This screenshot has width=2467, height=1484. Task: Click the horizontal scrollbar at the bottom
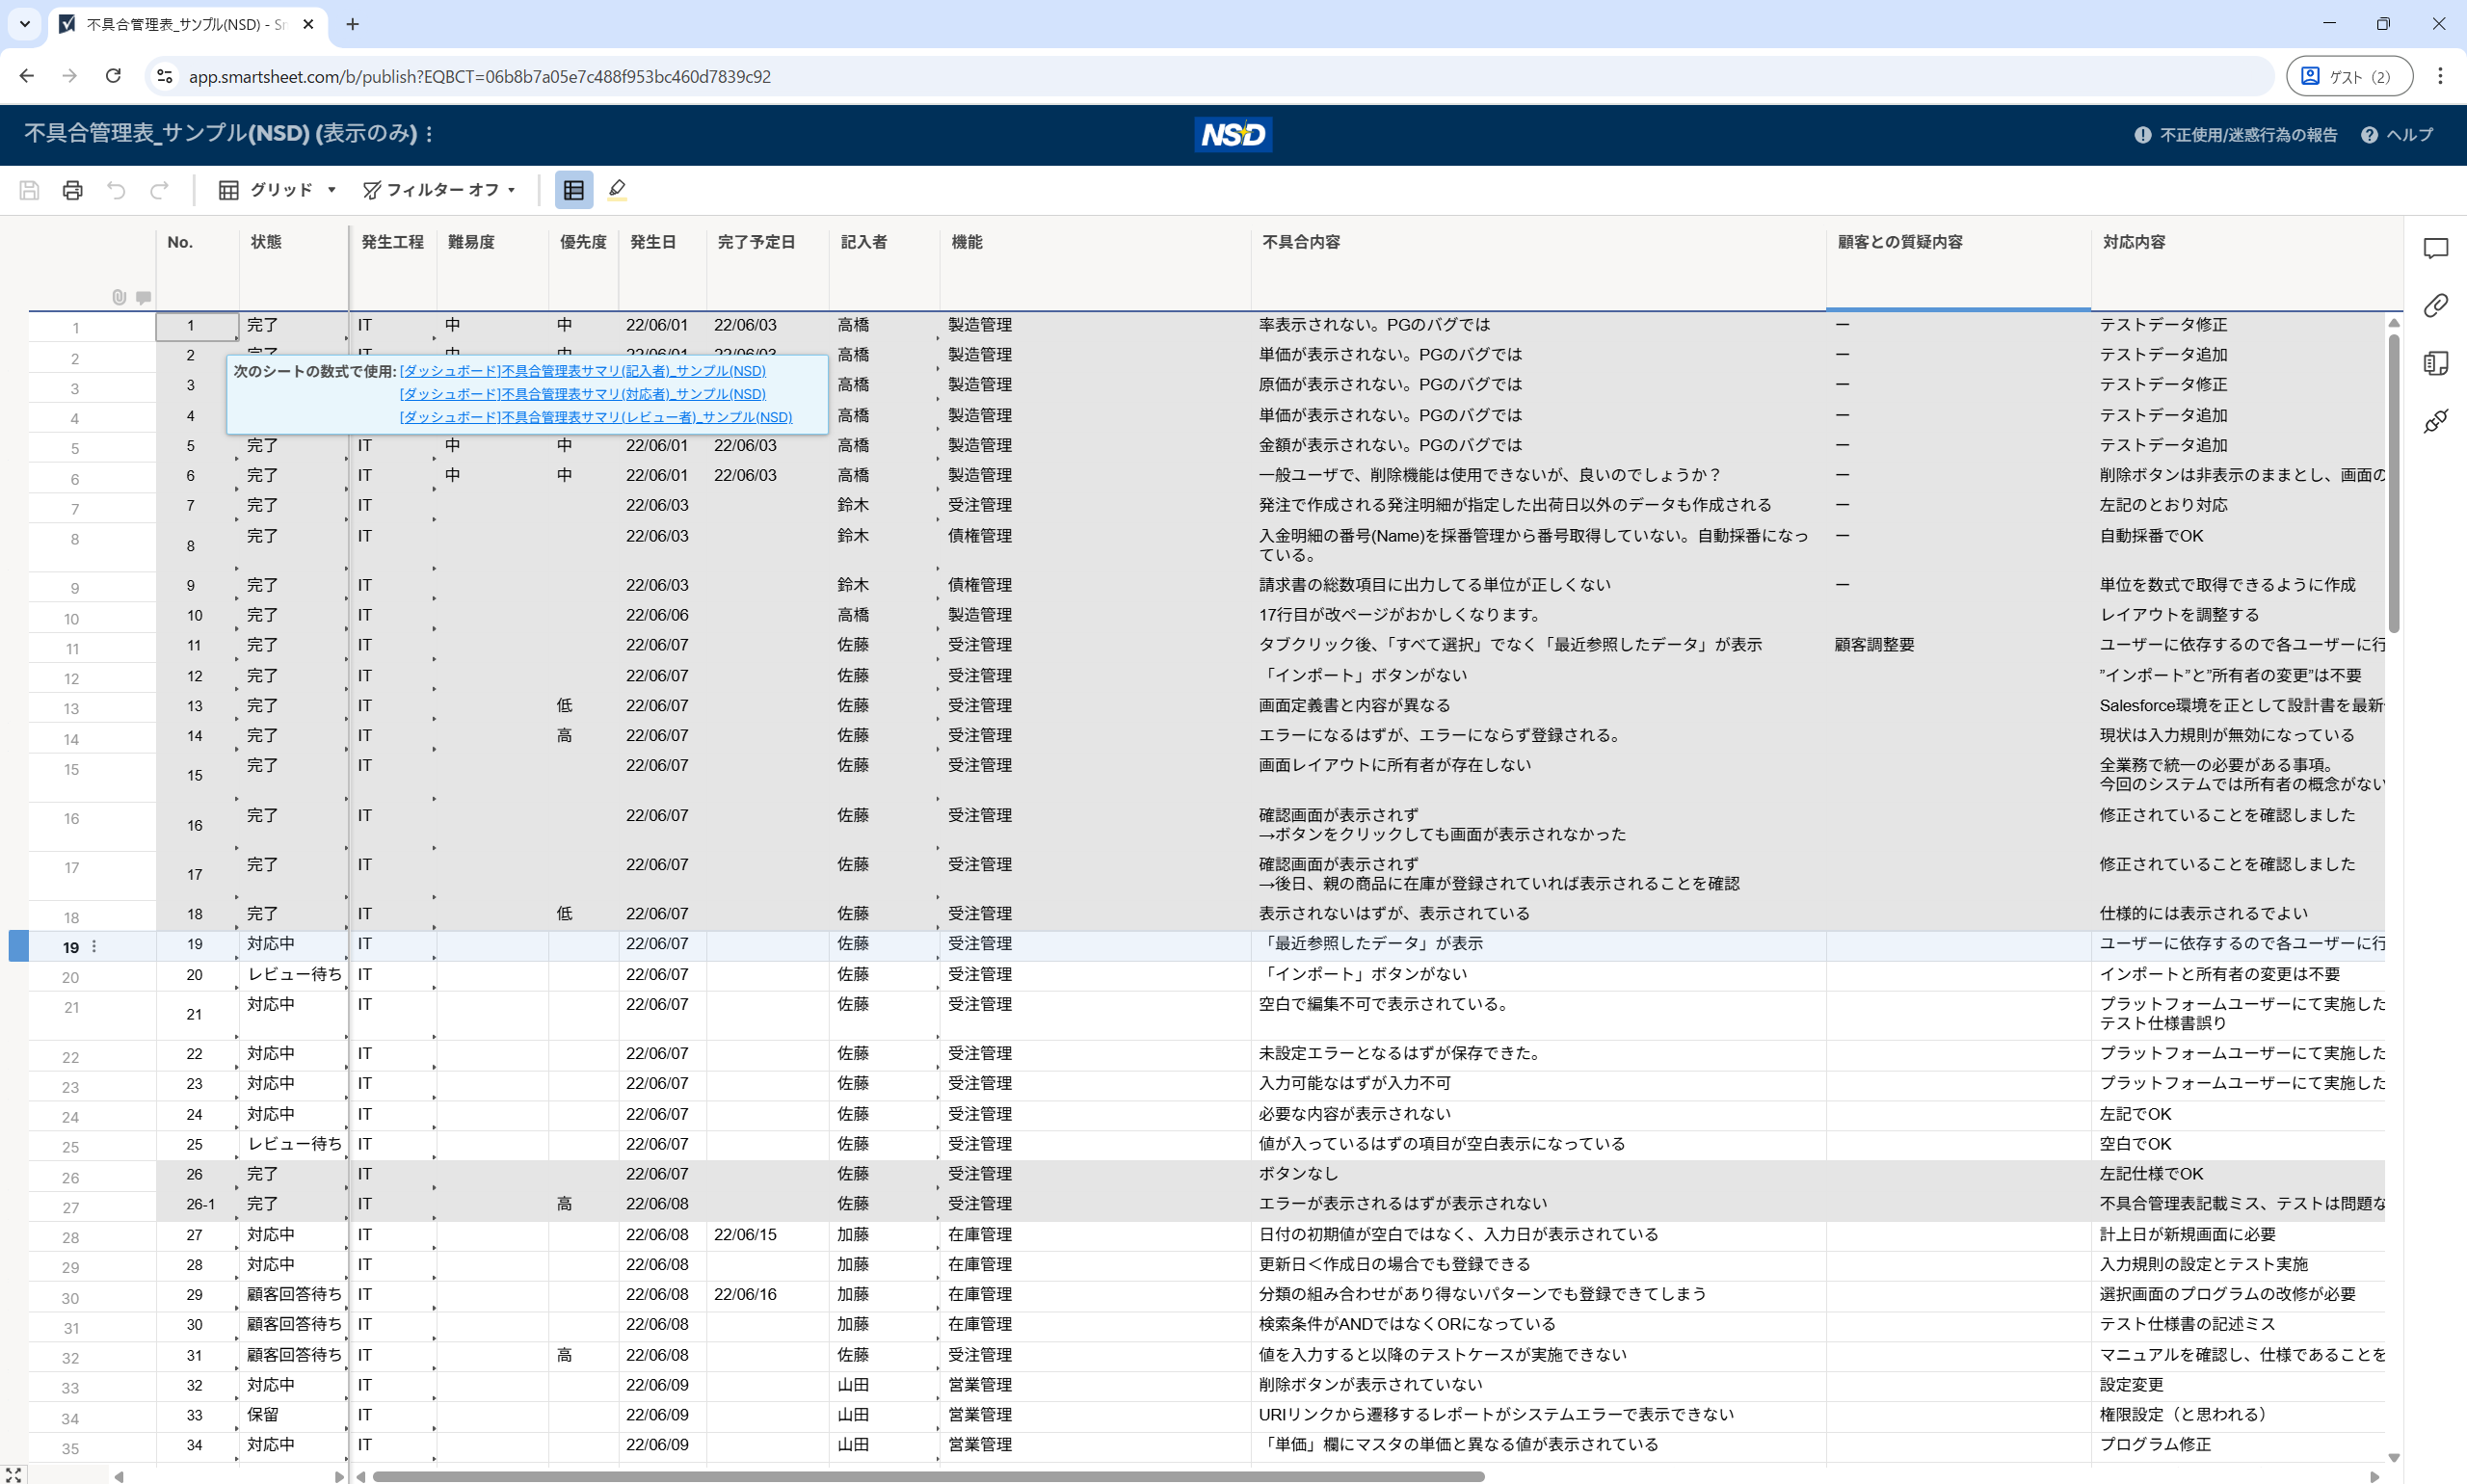tap(926, 1476)
